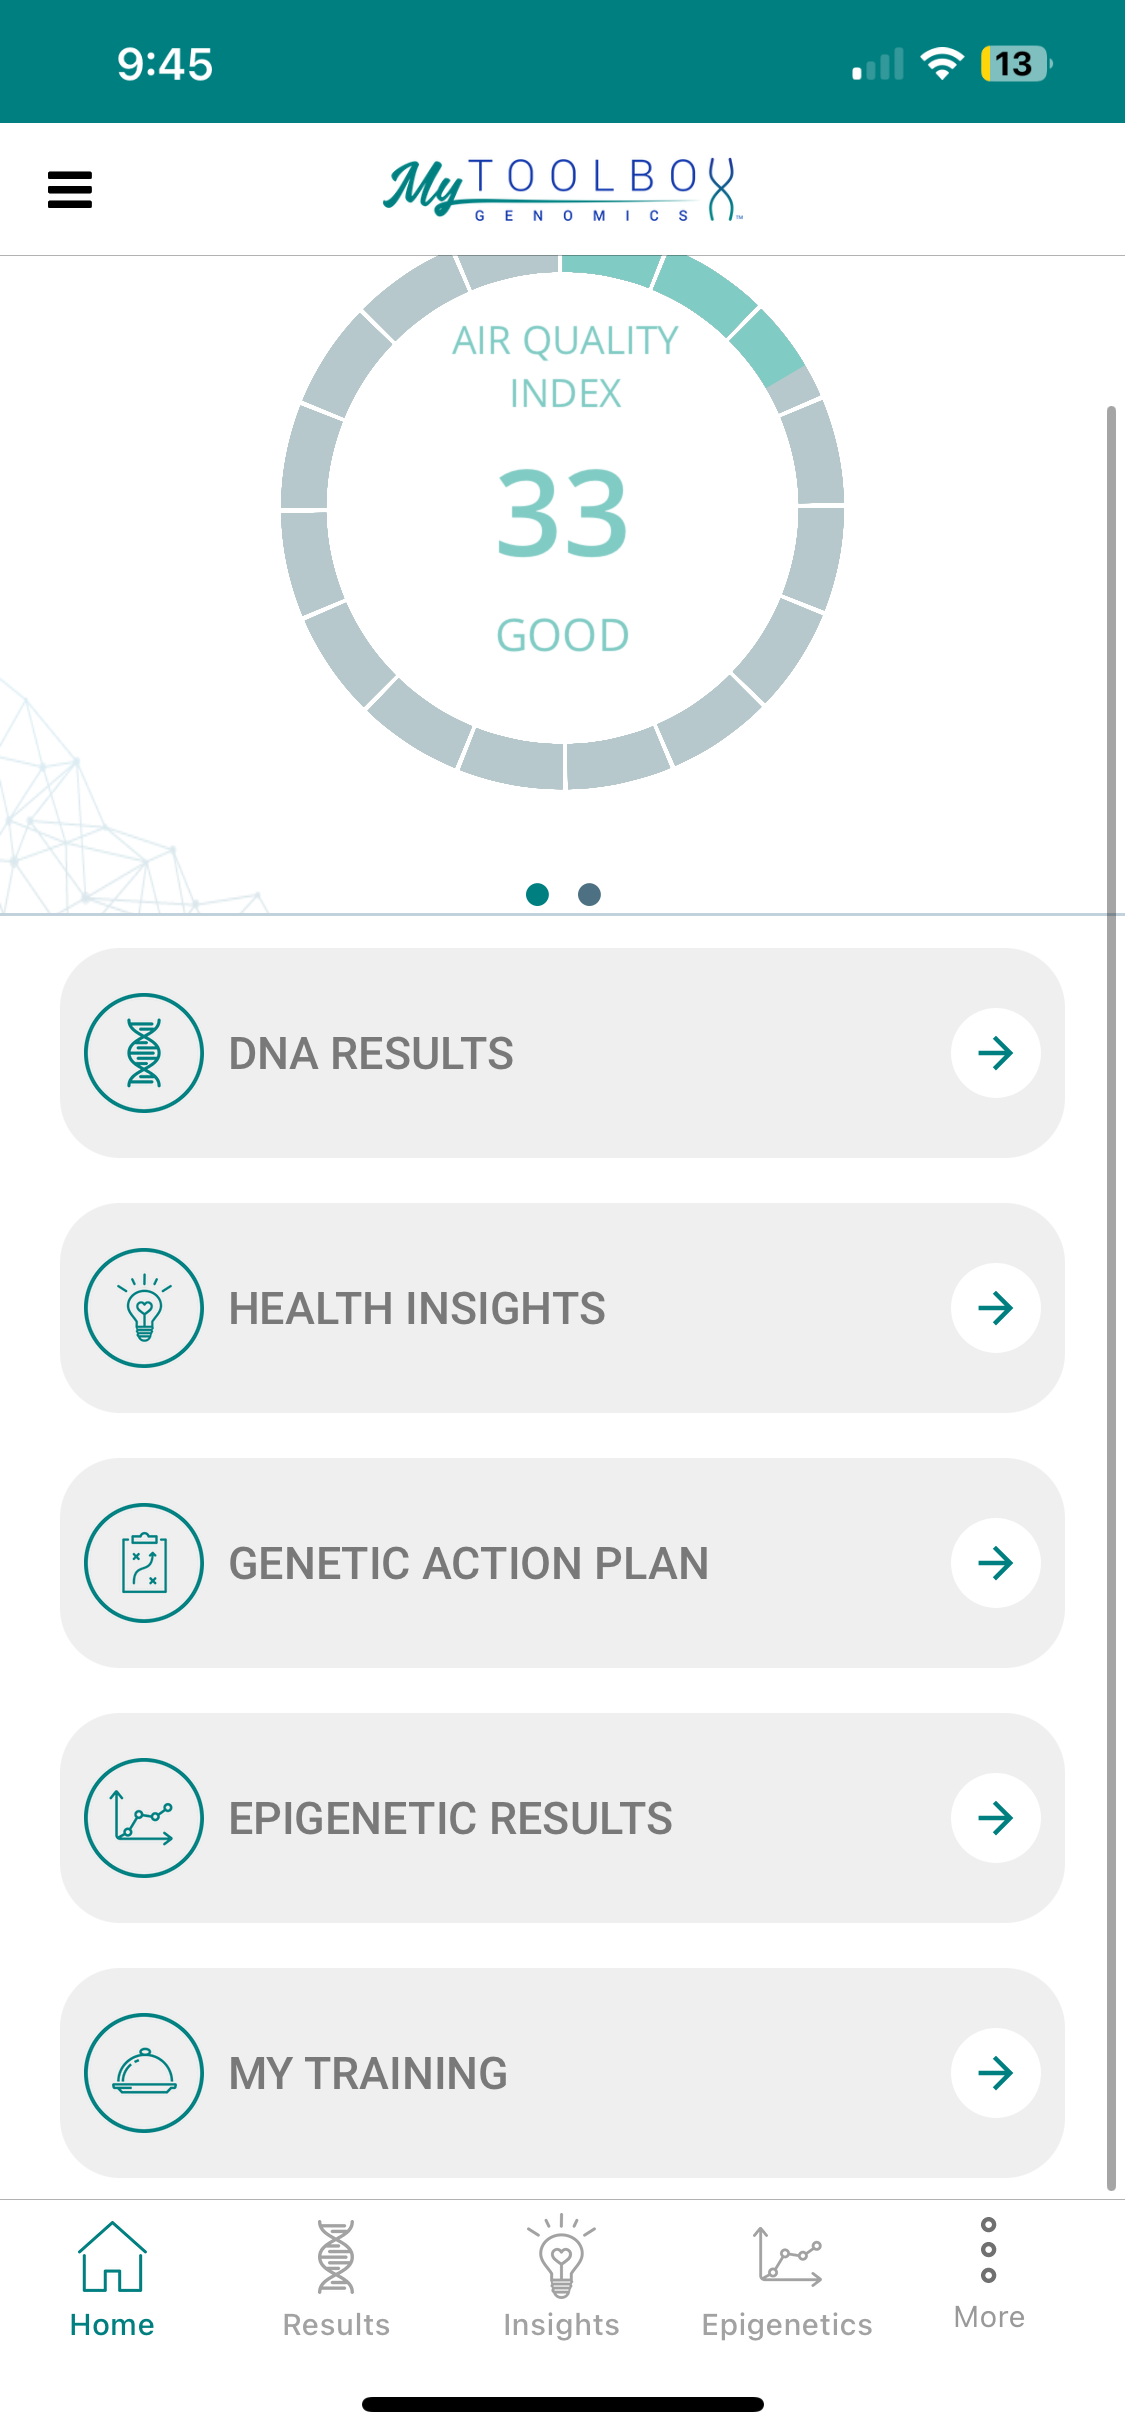Viewport: 1125px width, 2436px height.
Task: Open the hamburger menu
Action: 70,189
